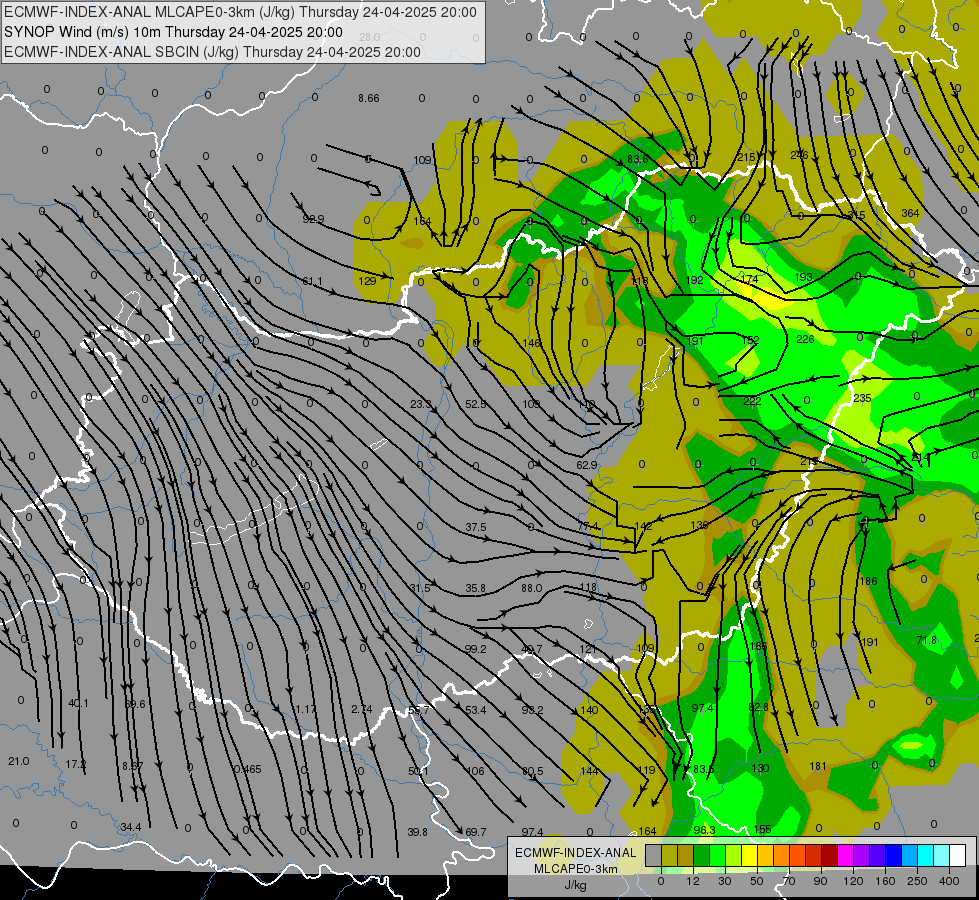Select the gray legend swatch
The width and height of the screenshot is (979, 900).
point(653,856)
